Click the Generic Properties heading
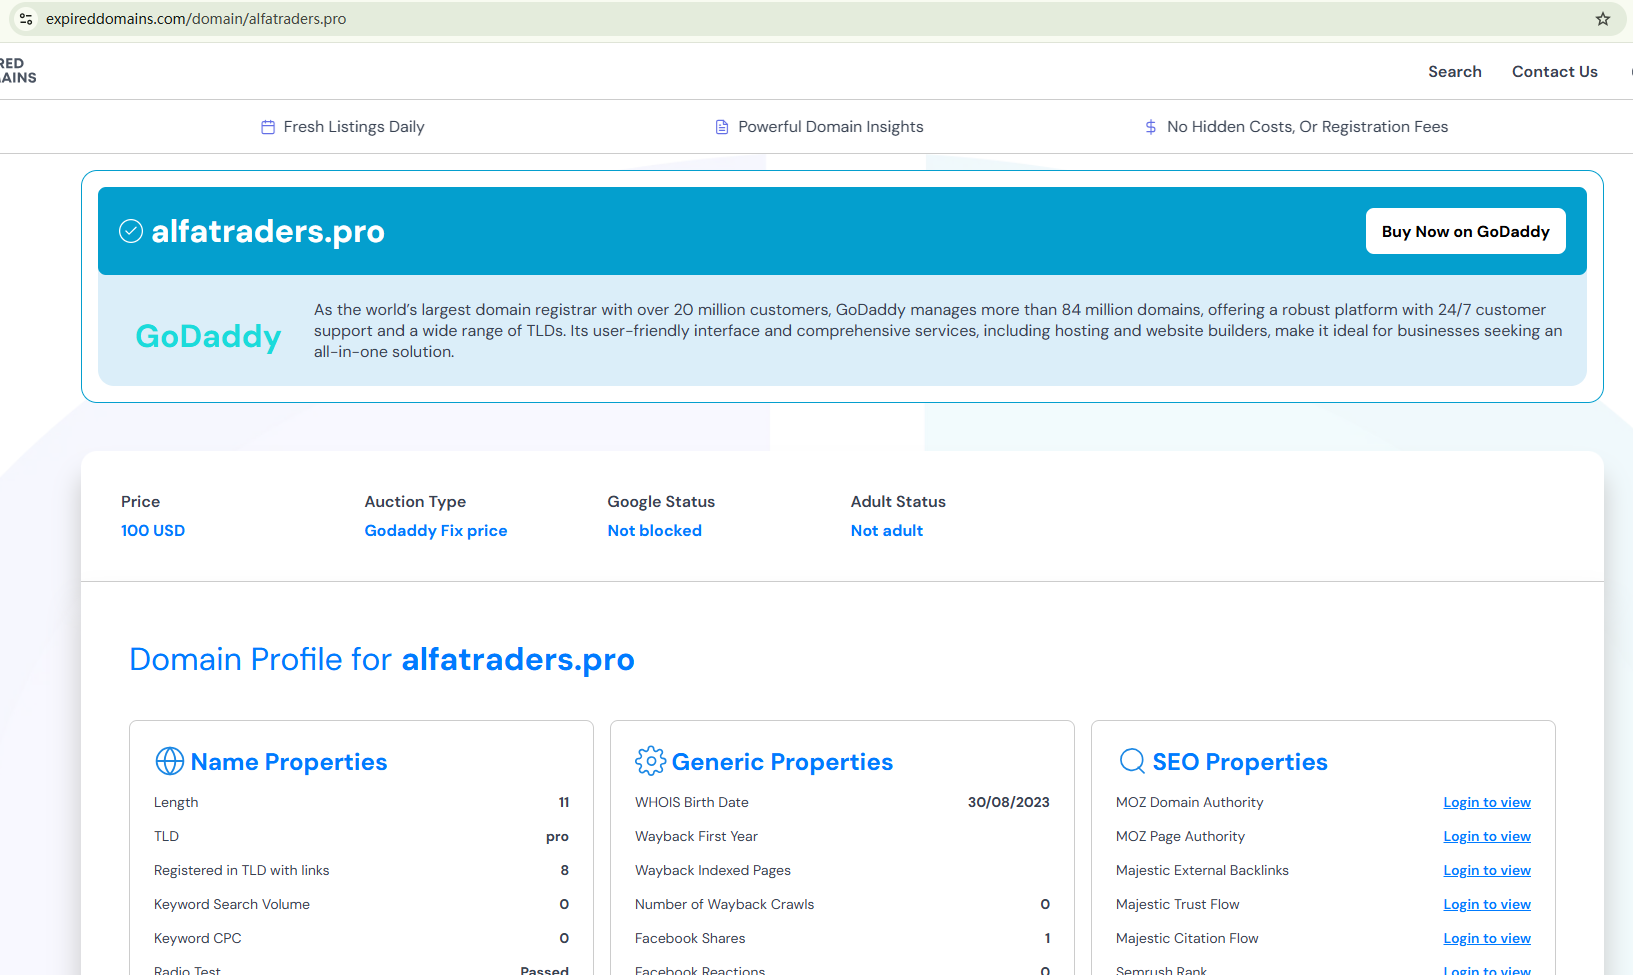The height and width of the screenshot is (975, 1633). coord(782,762)
